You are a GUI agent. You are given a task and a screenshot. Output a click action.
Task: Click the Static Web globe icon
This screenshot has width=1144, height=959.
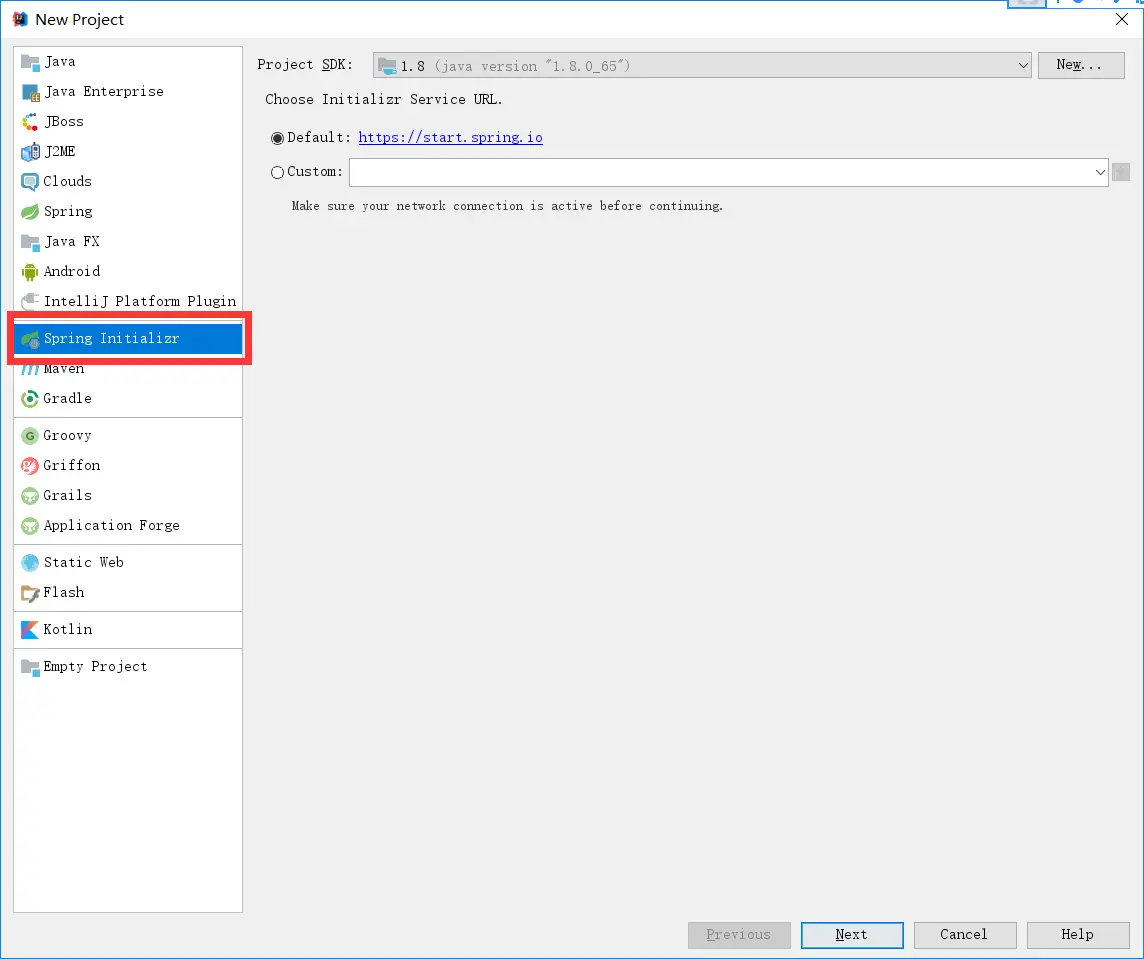30,563
